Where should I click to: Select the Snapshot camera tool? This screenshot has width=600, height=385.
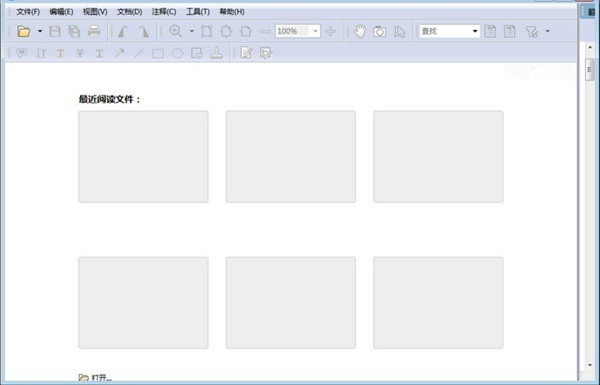tap(380, 31)
